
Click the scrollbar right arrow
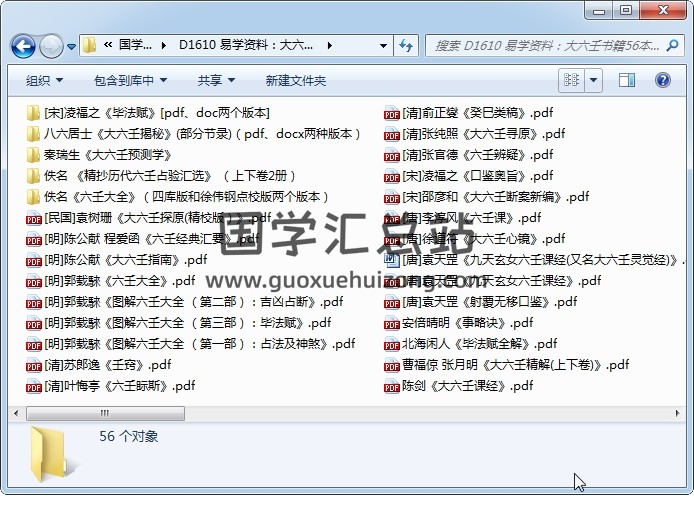(677, 413)
